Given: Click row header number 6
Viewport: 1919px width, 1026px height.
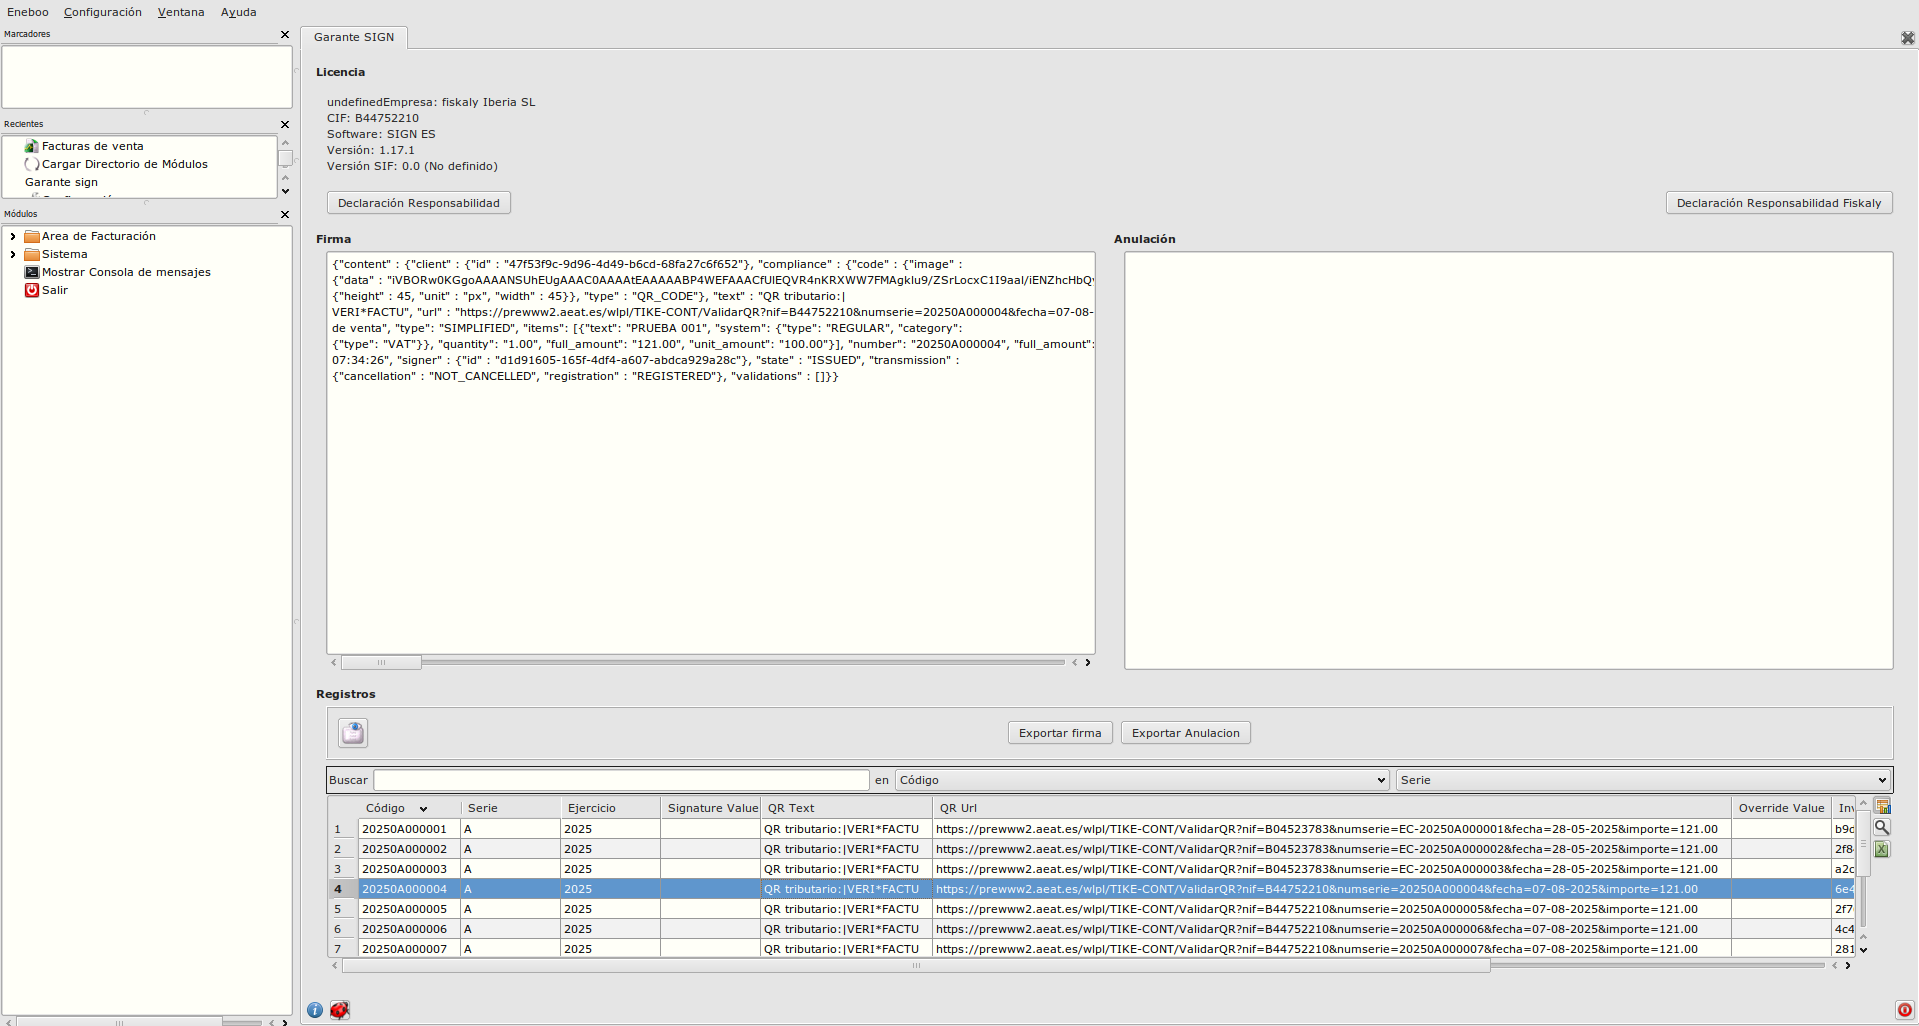Looking at the screenshot, I should 343,929.
